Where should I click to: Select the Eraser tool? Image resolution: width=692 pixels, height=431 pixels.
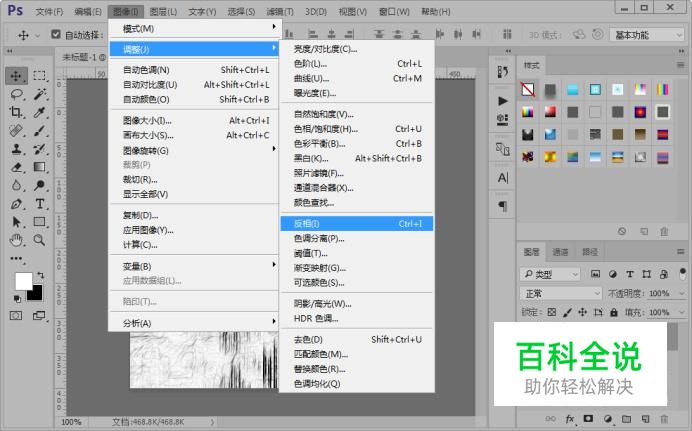tap(16, 167)
